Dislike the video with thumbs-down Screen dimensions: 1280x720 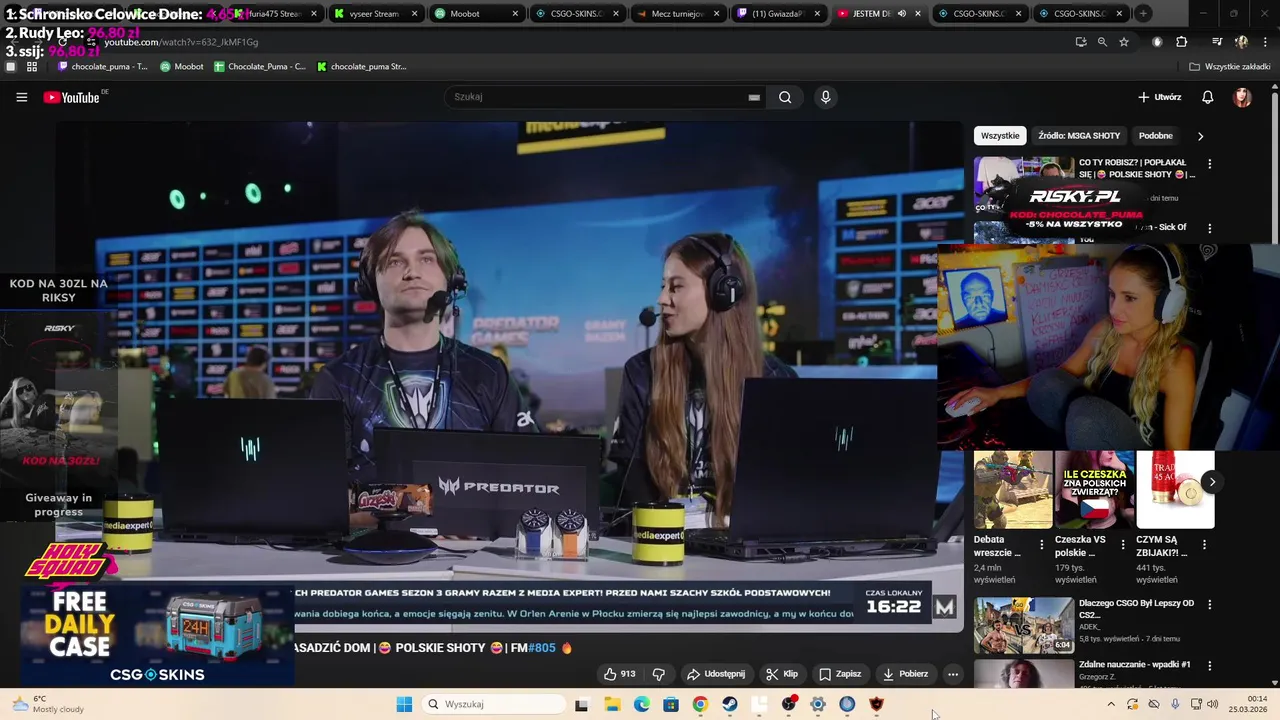(x=658, y=674)
